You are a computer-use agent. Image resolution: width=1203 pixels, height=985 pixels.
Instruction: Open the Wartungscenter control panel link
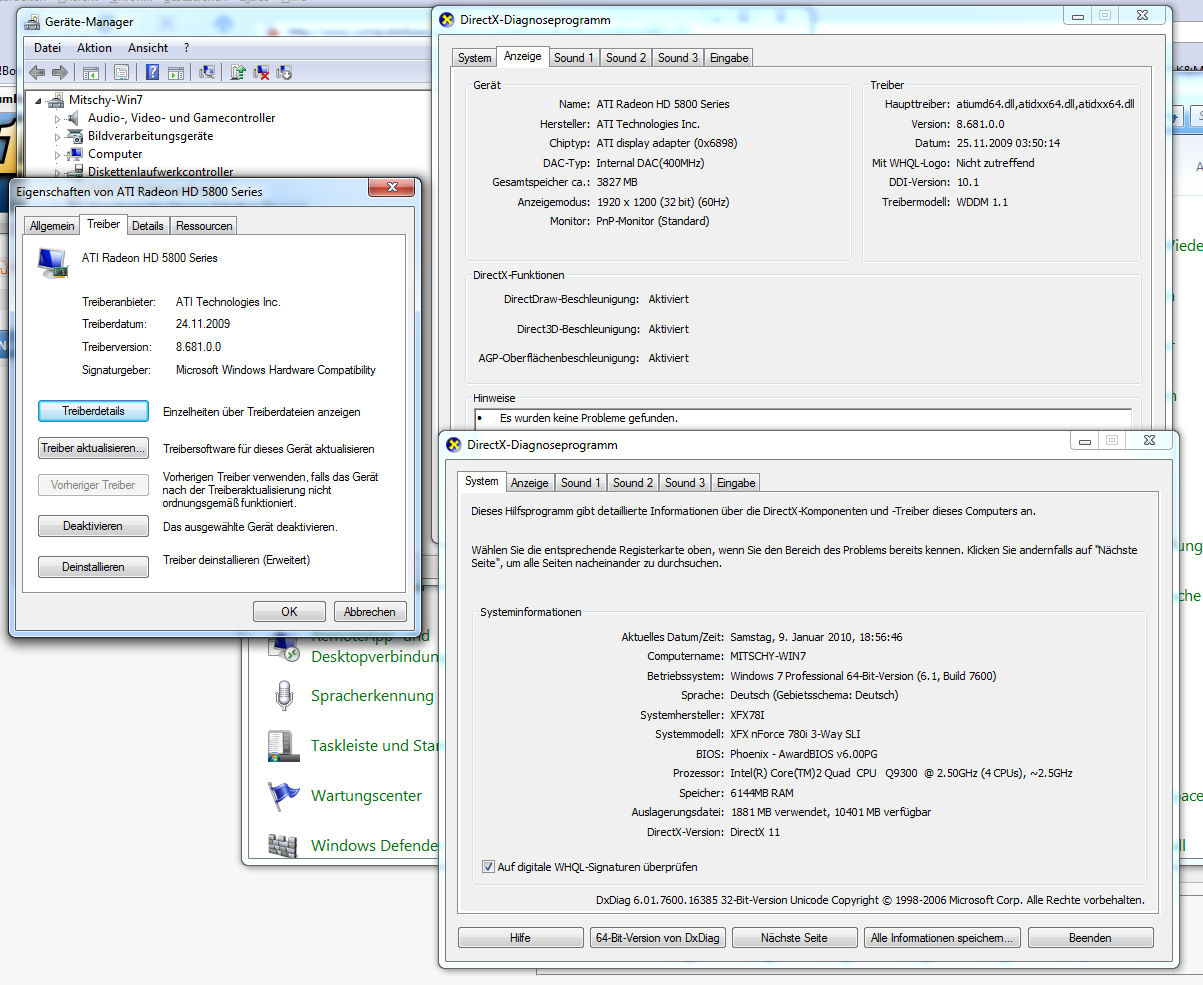(366, 796)
